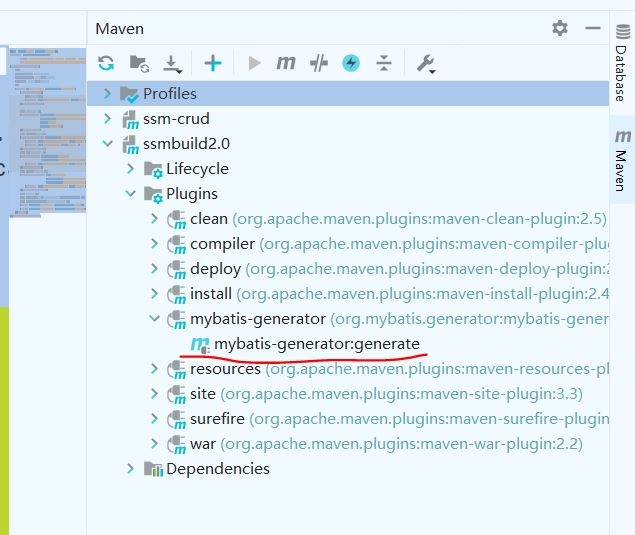This screenshot has width=635, height=535.
Task: Select the mybatis-generator:generate goal
Action: [317, 344]
